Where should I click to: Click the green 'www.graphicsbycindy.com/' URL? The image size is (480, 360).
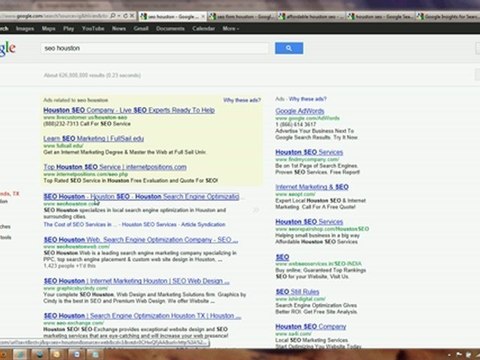click(76, 288)
